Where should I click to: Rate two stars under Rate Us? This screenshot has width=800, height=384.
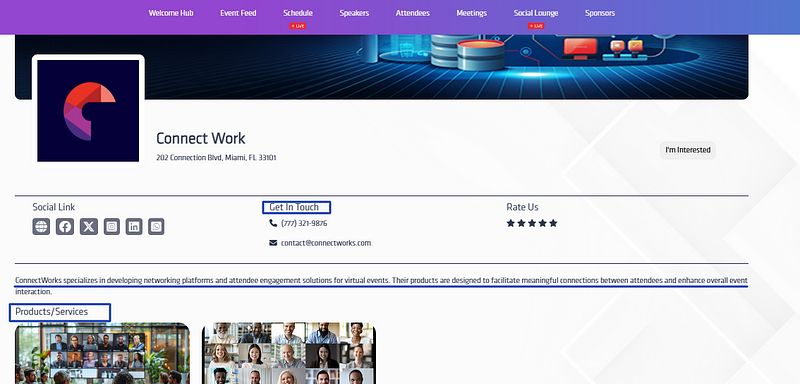[x=521, y=223]
